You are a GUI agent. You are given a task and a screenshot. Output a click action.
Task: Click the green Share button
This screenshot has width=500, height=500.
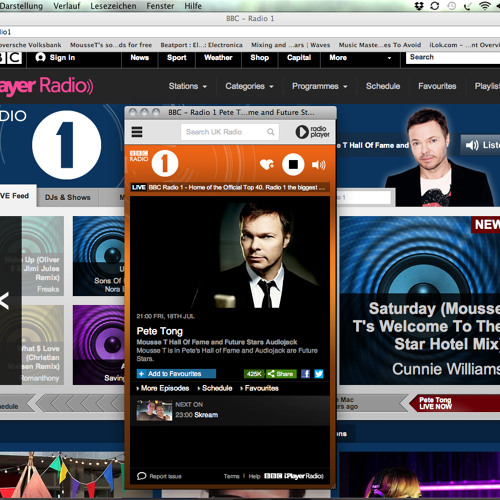coord(281,374)
